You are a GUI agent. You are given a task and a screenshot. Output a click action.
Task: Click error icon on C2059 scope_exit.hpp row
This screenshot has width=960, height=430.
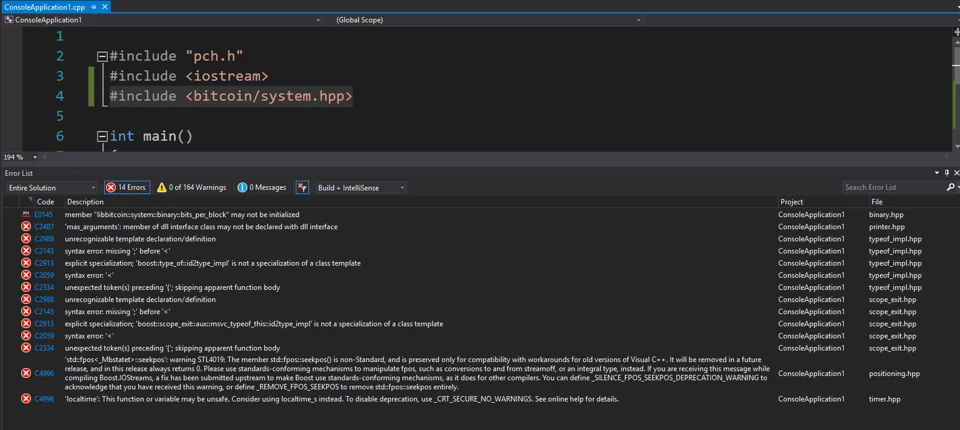[26, 336]
